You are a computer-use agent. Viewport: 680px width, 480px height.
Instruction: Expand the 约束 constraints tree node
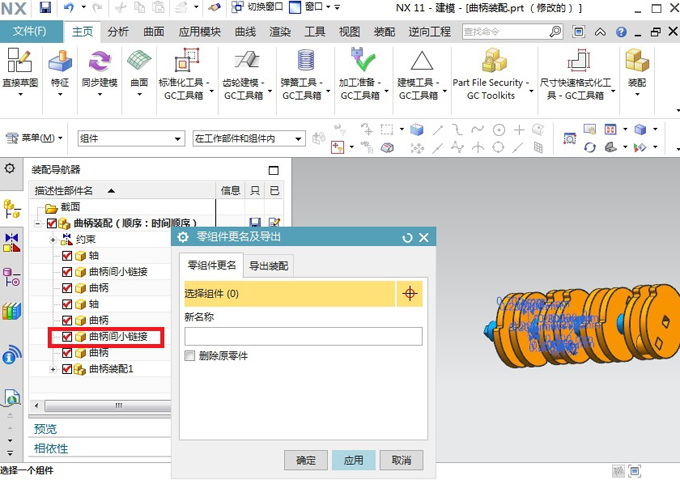click(x=53, y=240)
